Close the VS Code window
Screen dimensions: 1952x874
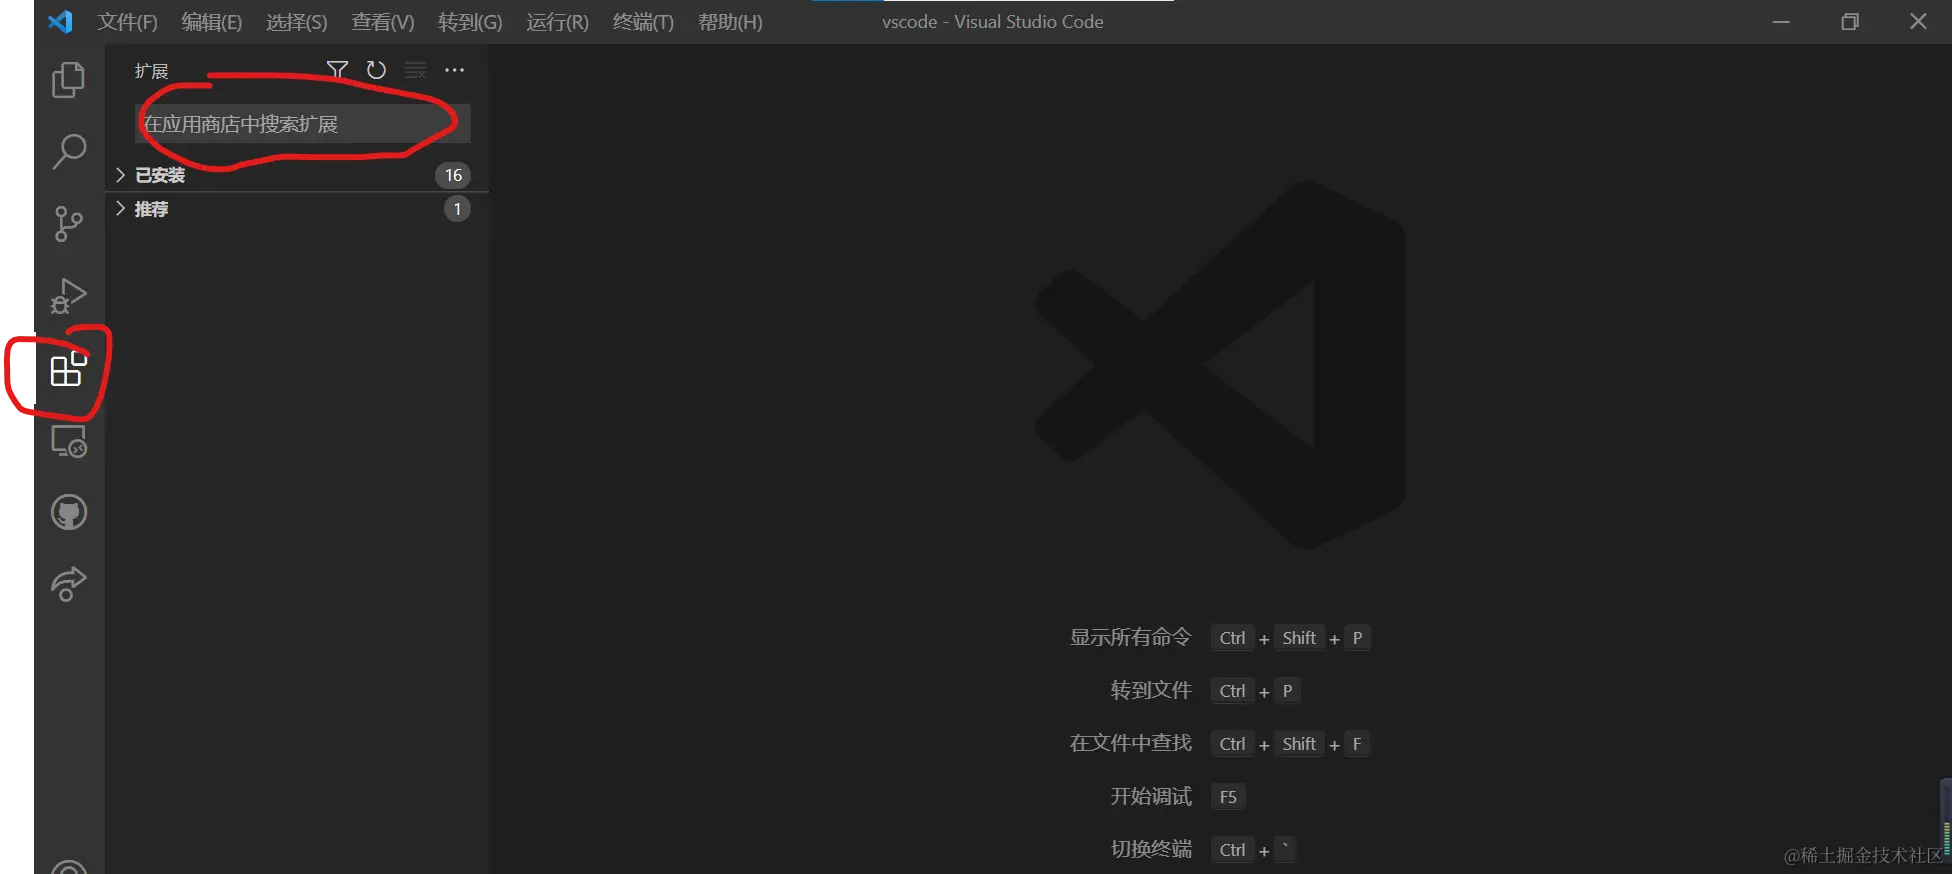pos(1918,21)
